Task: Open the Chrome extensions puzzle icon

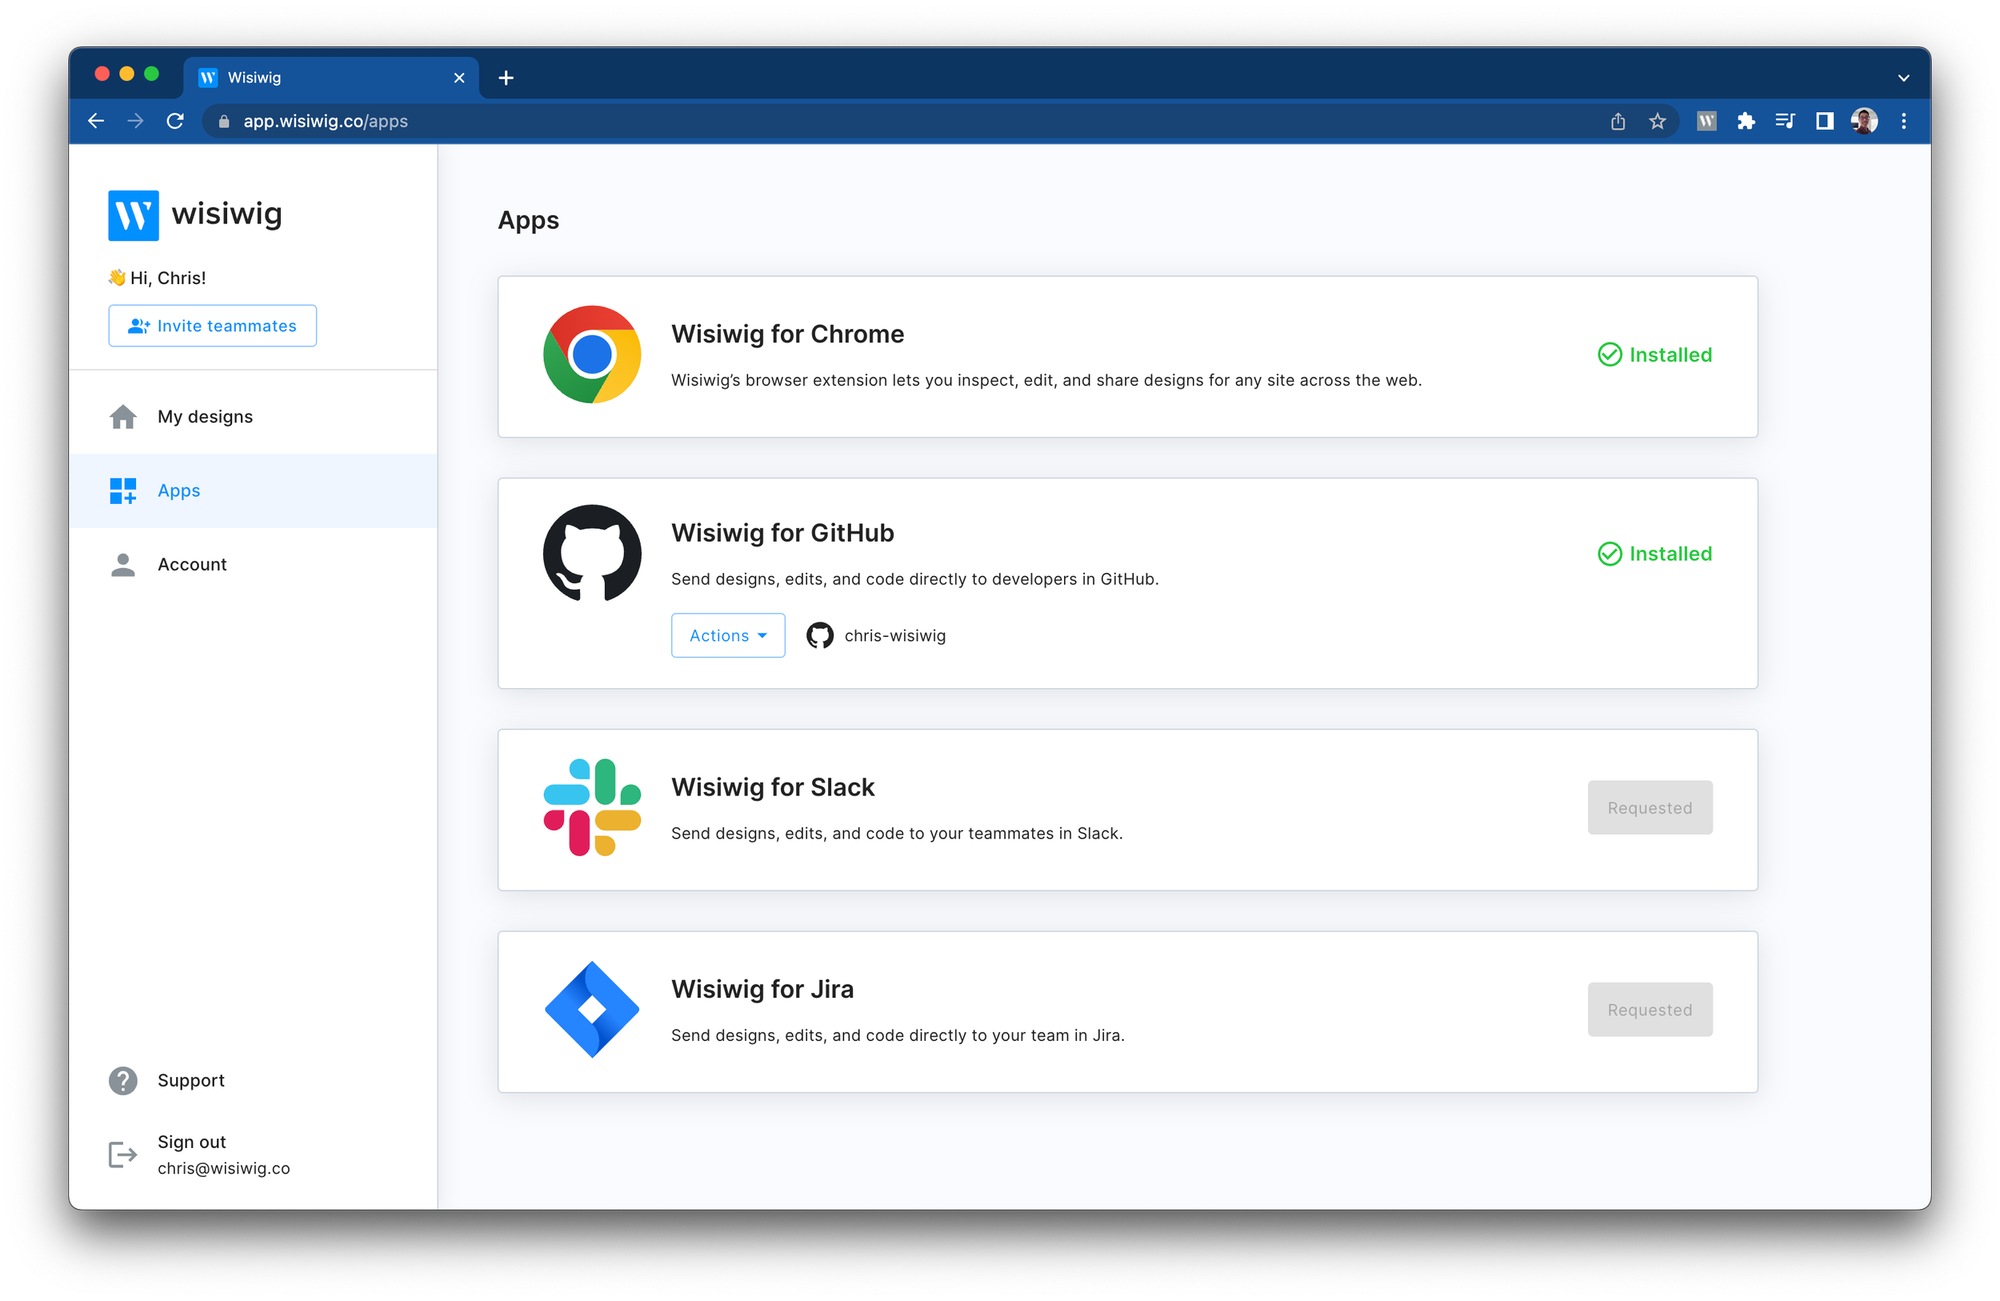Action: pyautogui.click(x=1746, y=121)
